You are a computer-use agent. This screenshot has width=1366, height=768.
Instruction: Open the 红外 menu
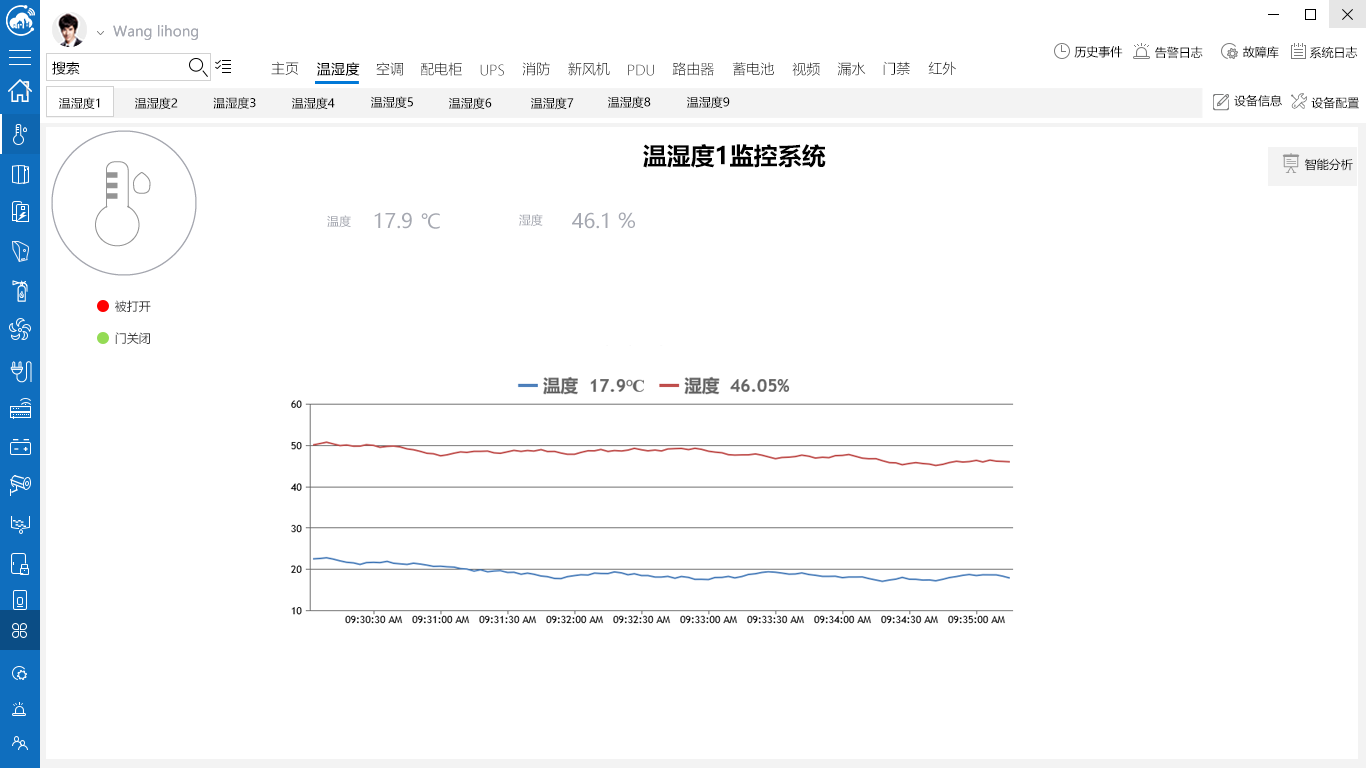click(942, 69)
